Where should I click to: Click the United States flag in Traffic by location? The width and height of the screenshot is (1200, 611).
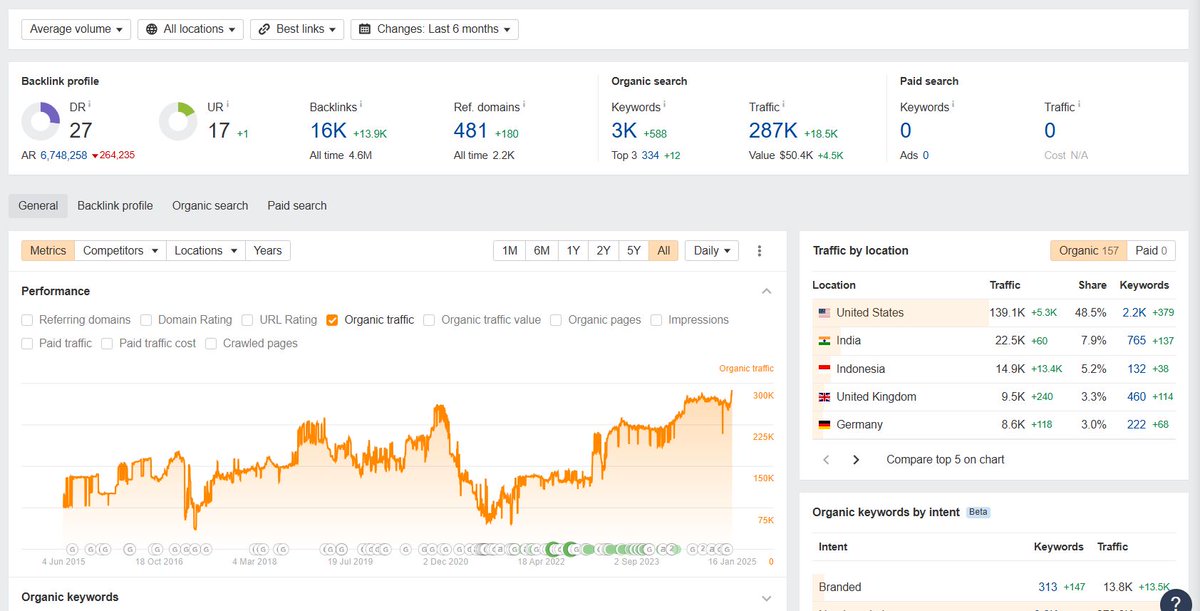coord(822,312)
